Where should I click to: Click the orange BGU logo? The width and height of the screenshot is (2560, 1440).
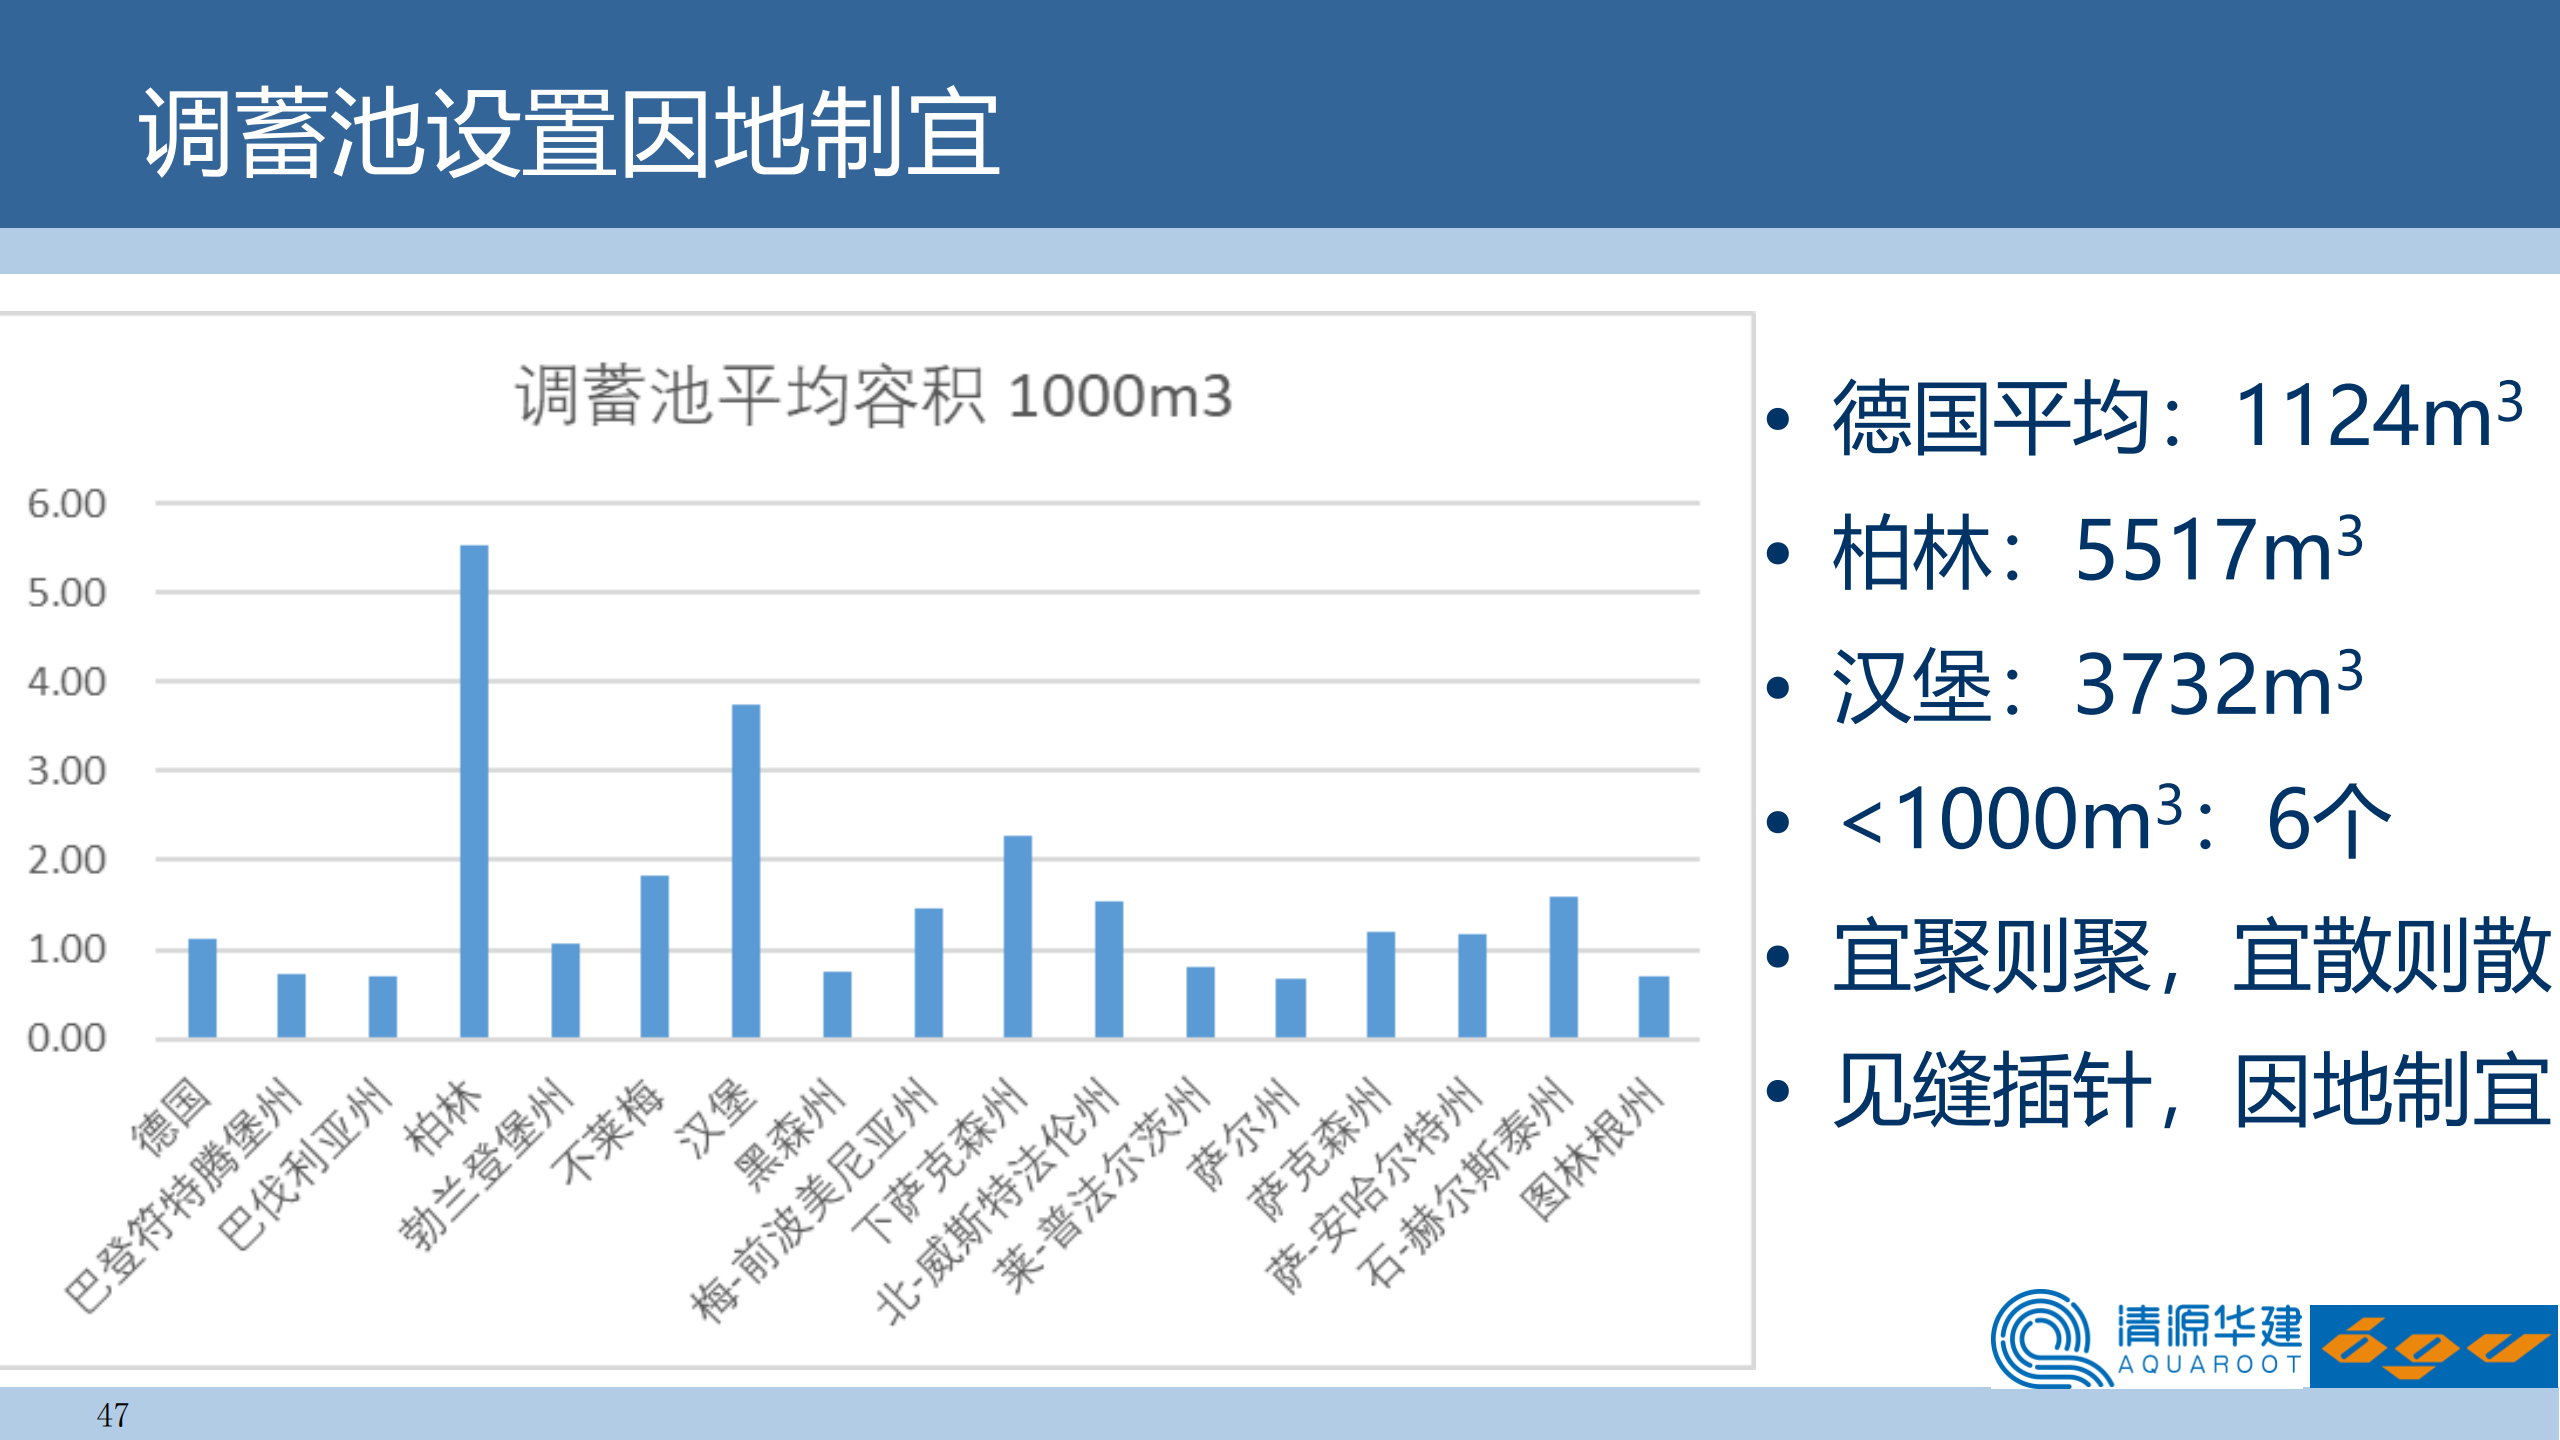[x=2433, y=1346]
